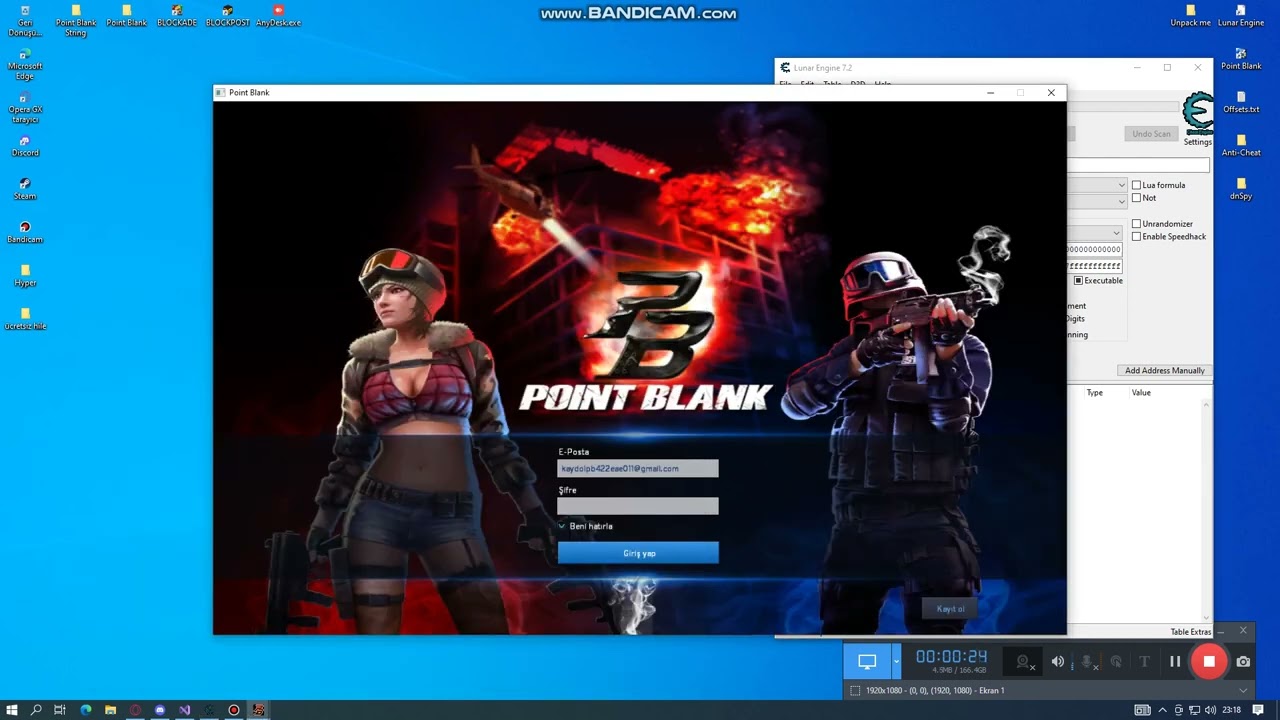This screenshot has width=1280, height=720.
Task: Enable the Not checkbox in Lunar Engine
Action: coord(1136,198)
